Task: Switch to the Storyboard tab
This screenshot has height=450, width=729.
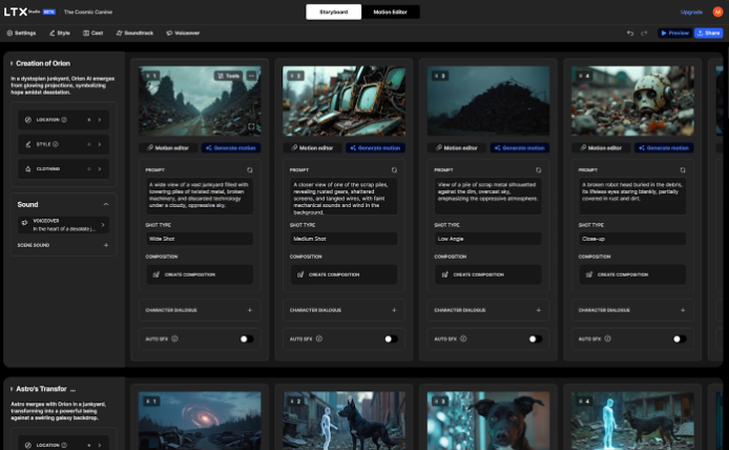Action: click(x=333, y=12)
